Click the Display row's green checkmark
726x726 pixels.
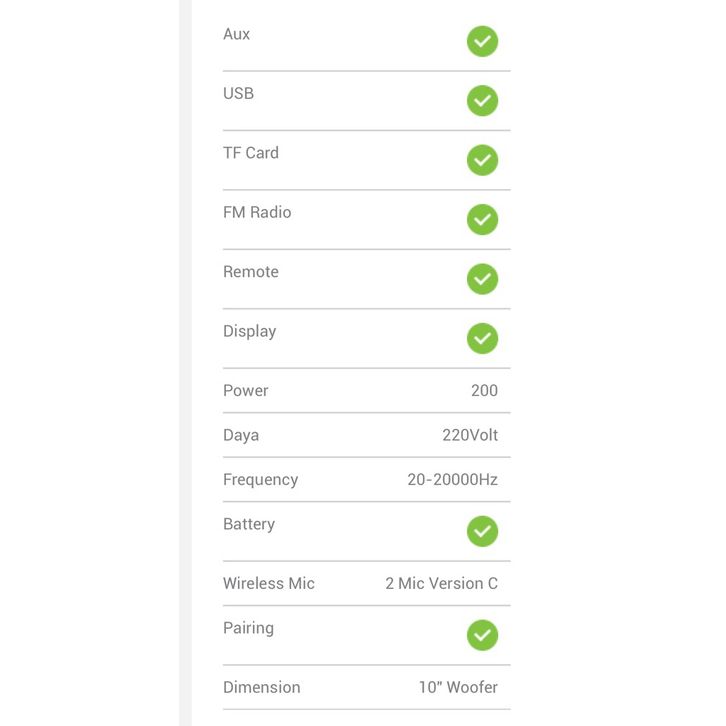pyautogui.click(x=482, y=338)
